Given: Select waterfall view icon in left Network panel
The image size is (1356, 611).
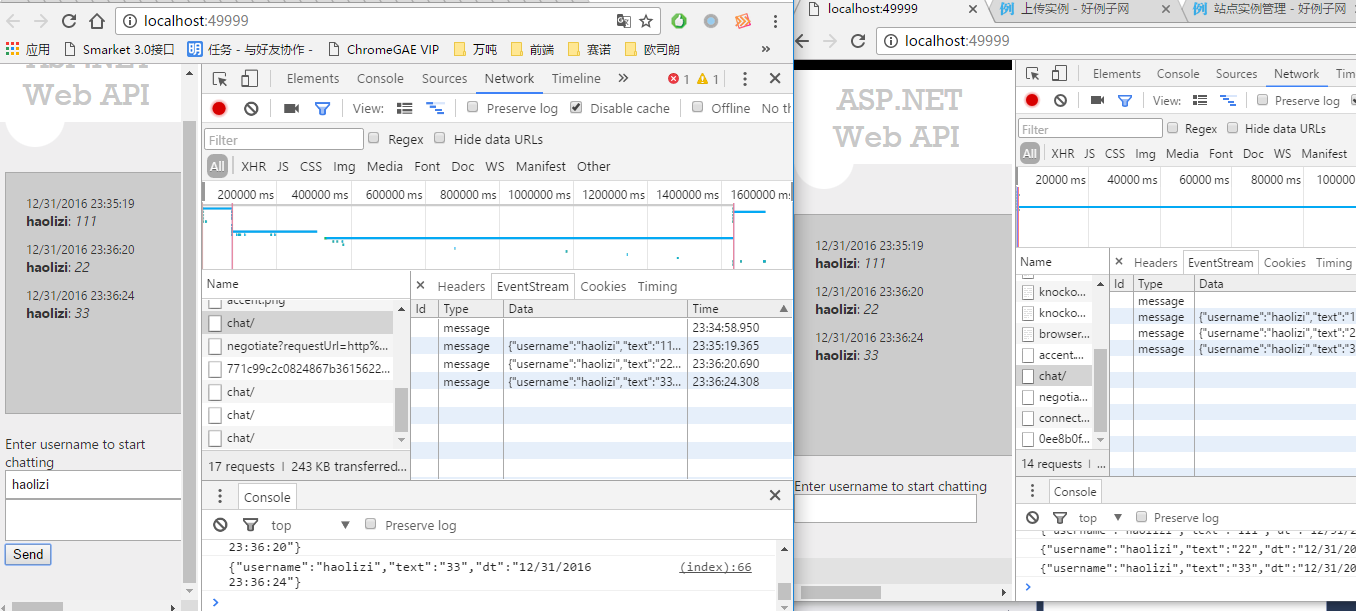Looking at the screenshot, I should (435, 108).
